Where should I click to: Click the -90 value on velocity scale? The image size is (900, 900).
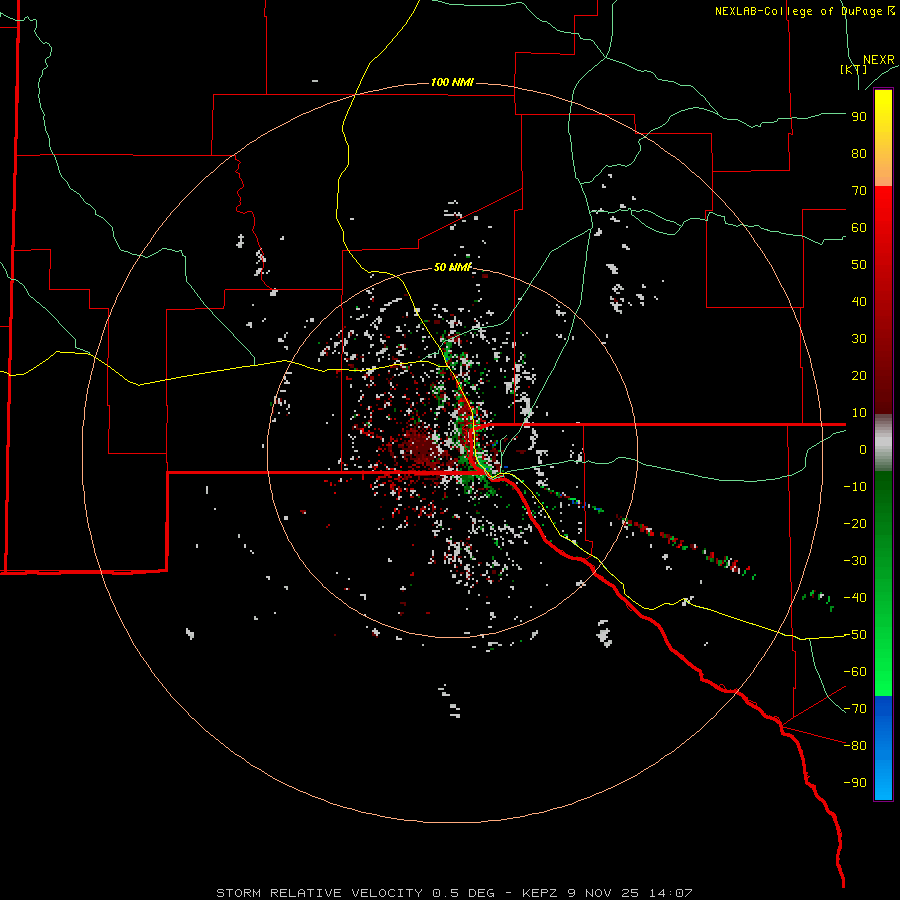click(x=855, y=783)
